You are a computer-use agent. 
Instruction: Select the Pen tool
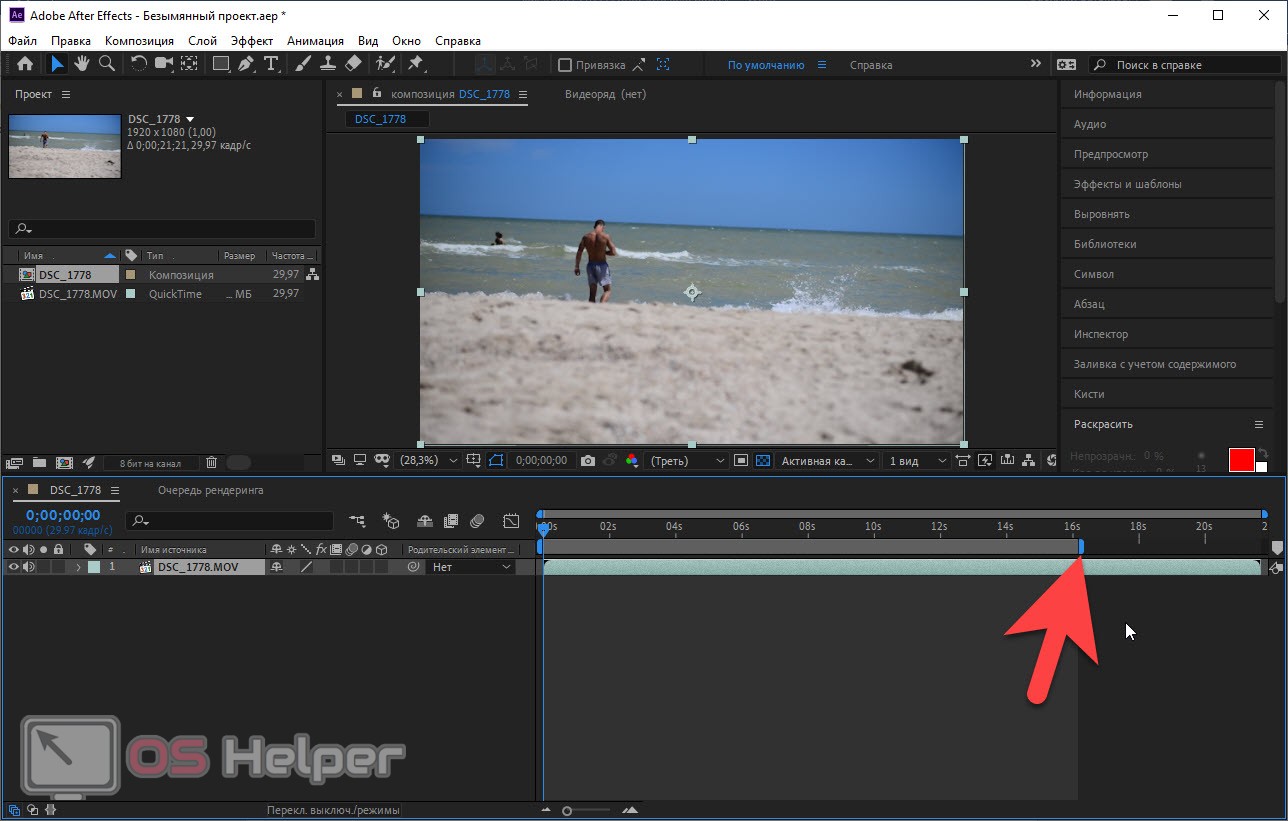247,64
